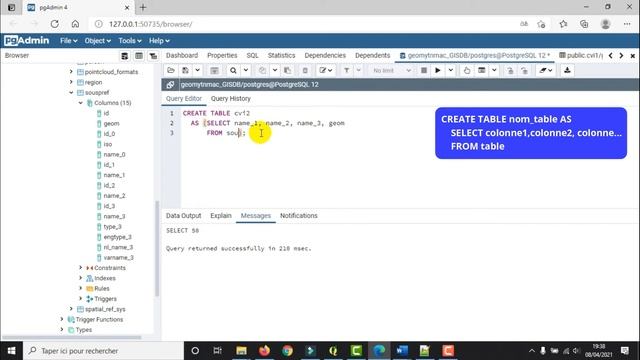Click the Find magnifier icon in query toolbar
The height and width of the screenshot is (360, 640).
click(x=233, y=71)
